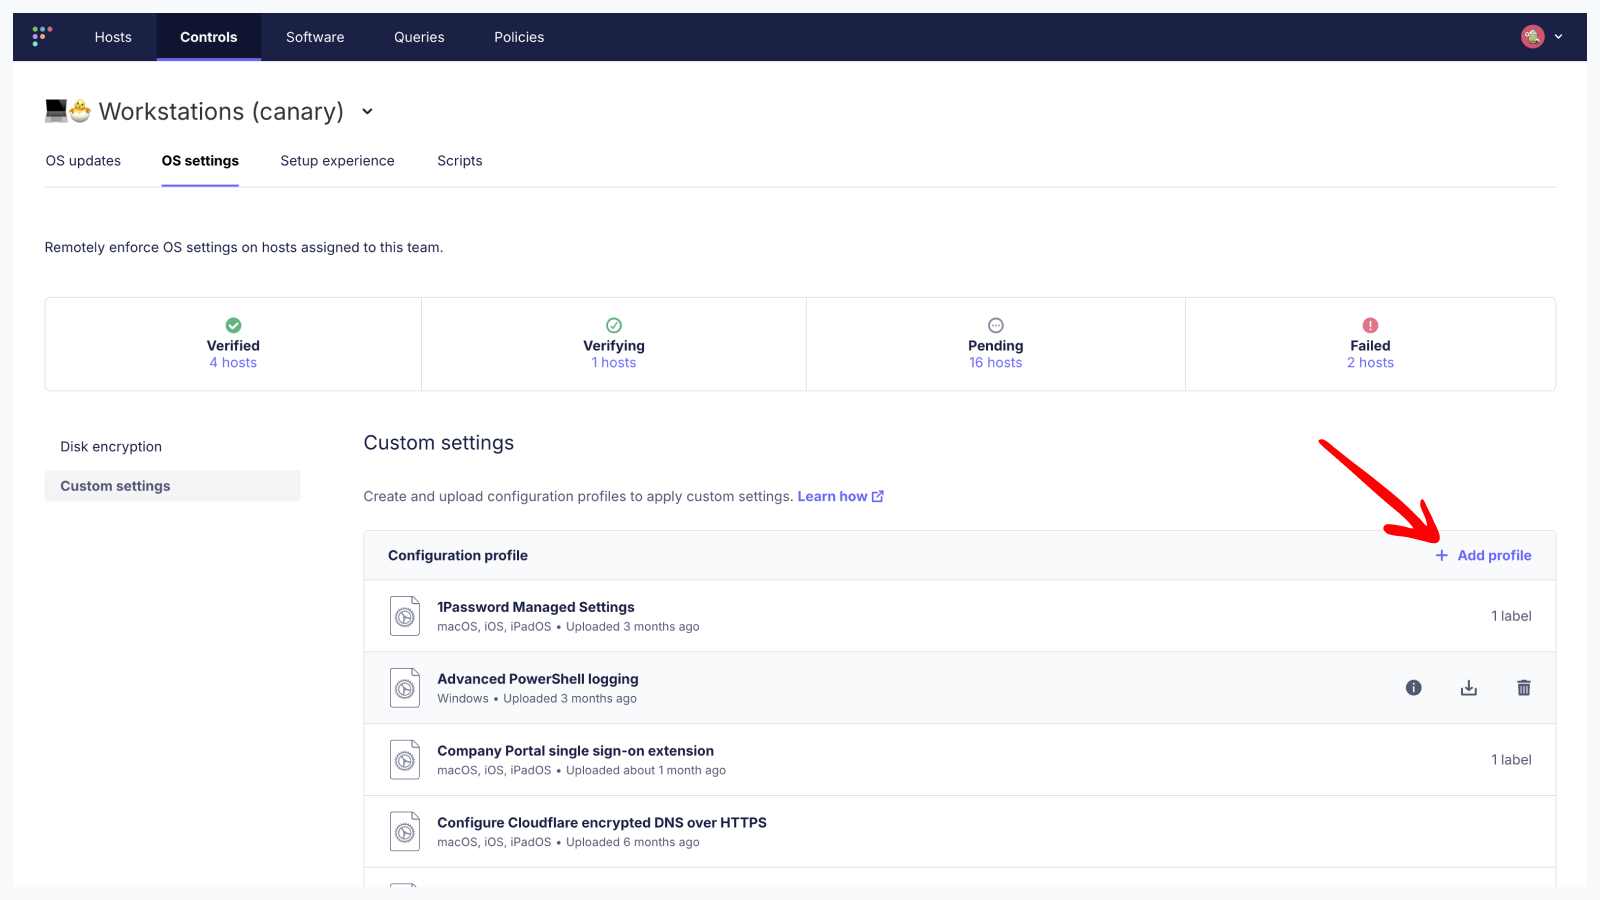Open the user avatar menu
1600x900 pixels.
coord(1532,37)
